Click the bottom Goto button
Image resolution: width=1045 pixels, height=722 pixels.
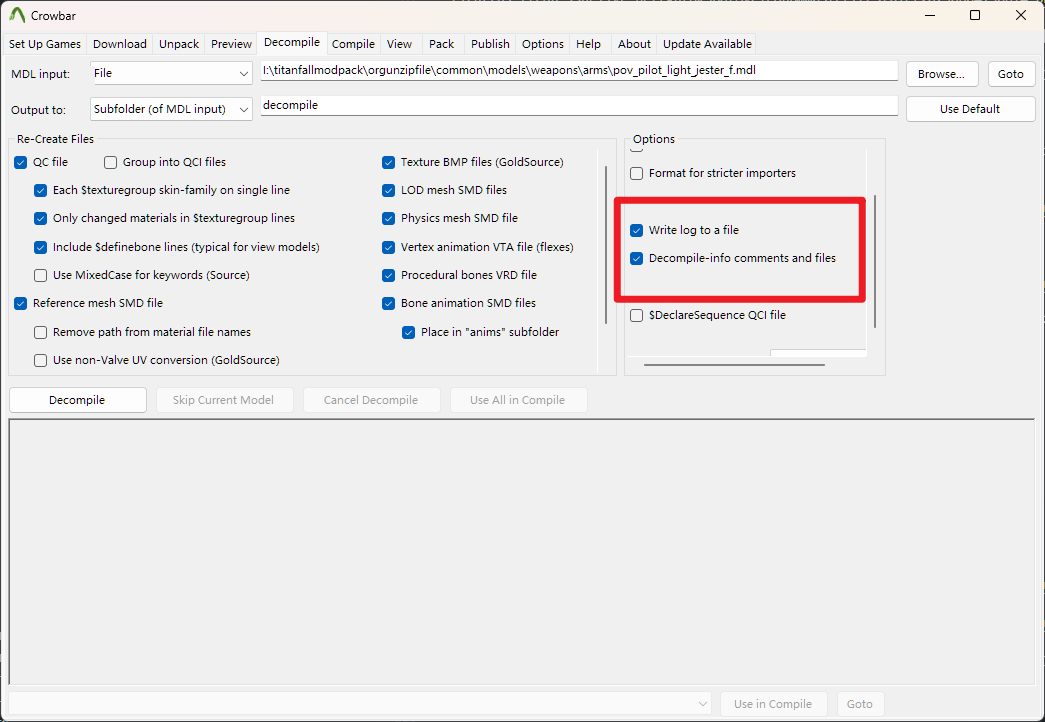click(x=860, y=704)
